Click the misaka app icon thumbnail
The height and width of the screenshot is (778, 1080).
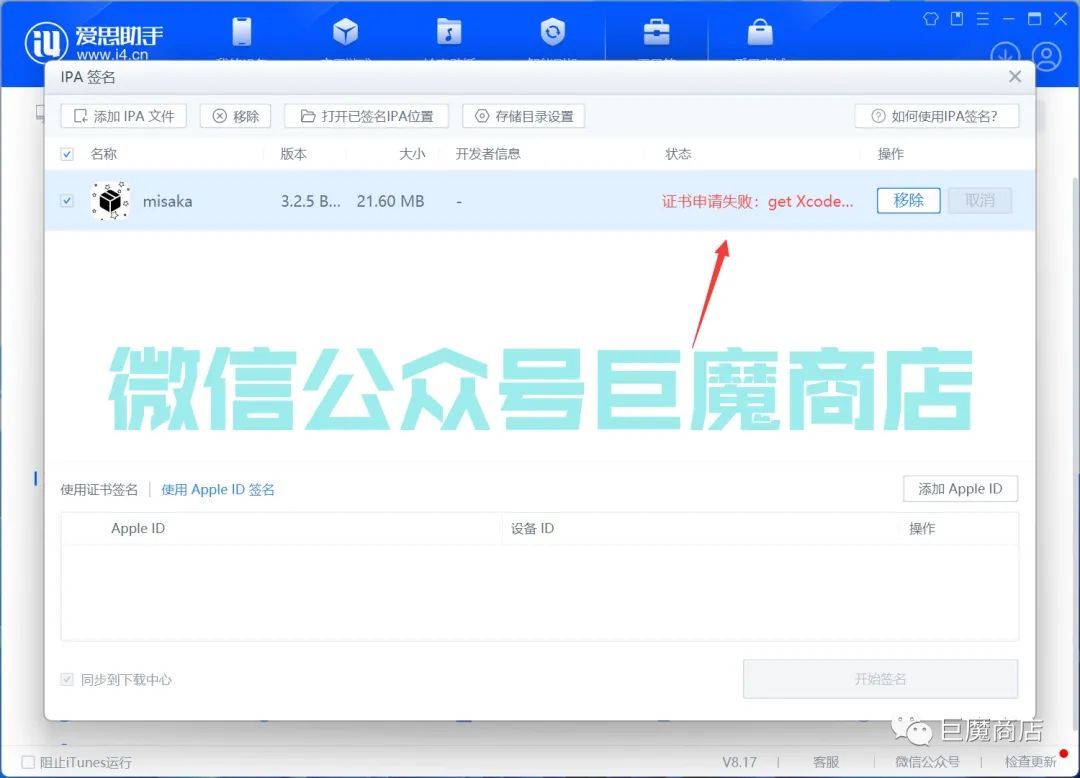click(x=110, y=201)
